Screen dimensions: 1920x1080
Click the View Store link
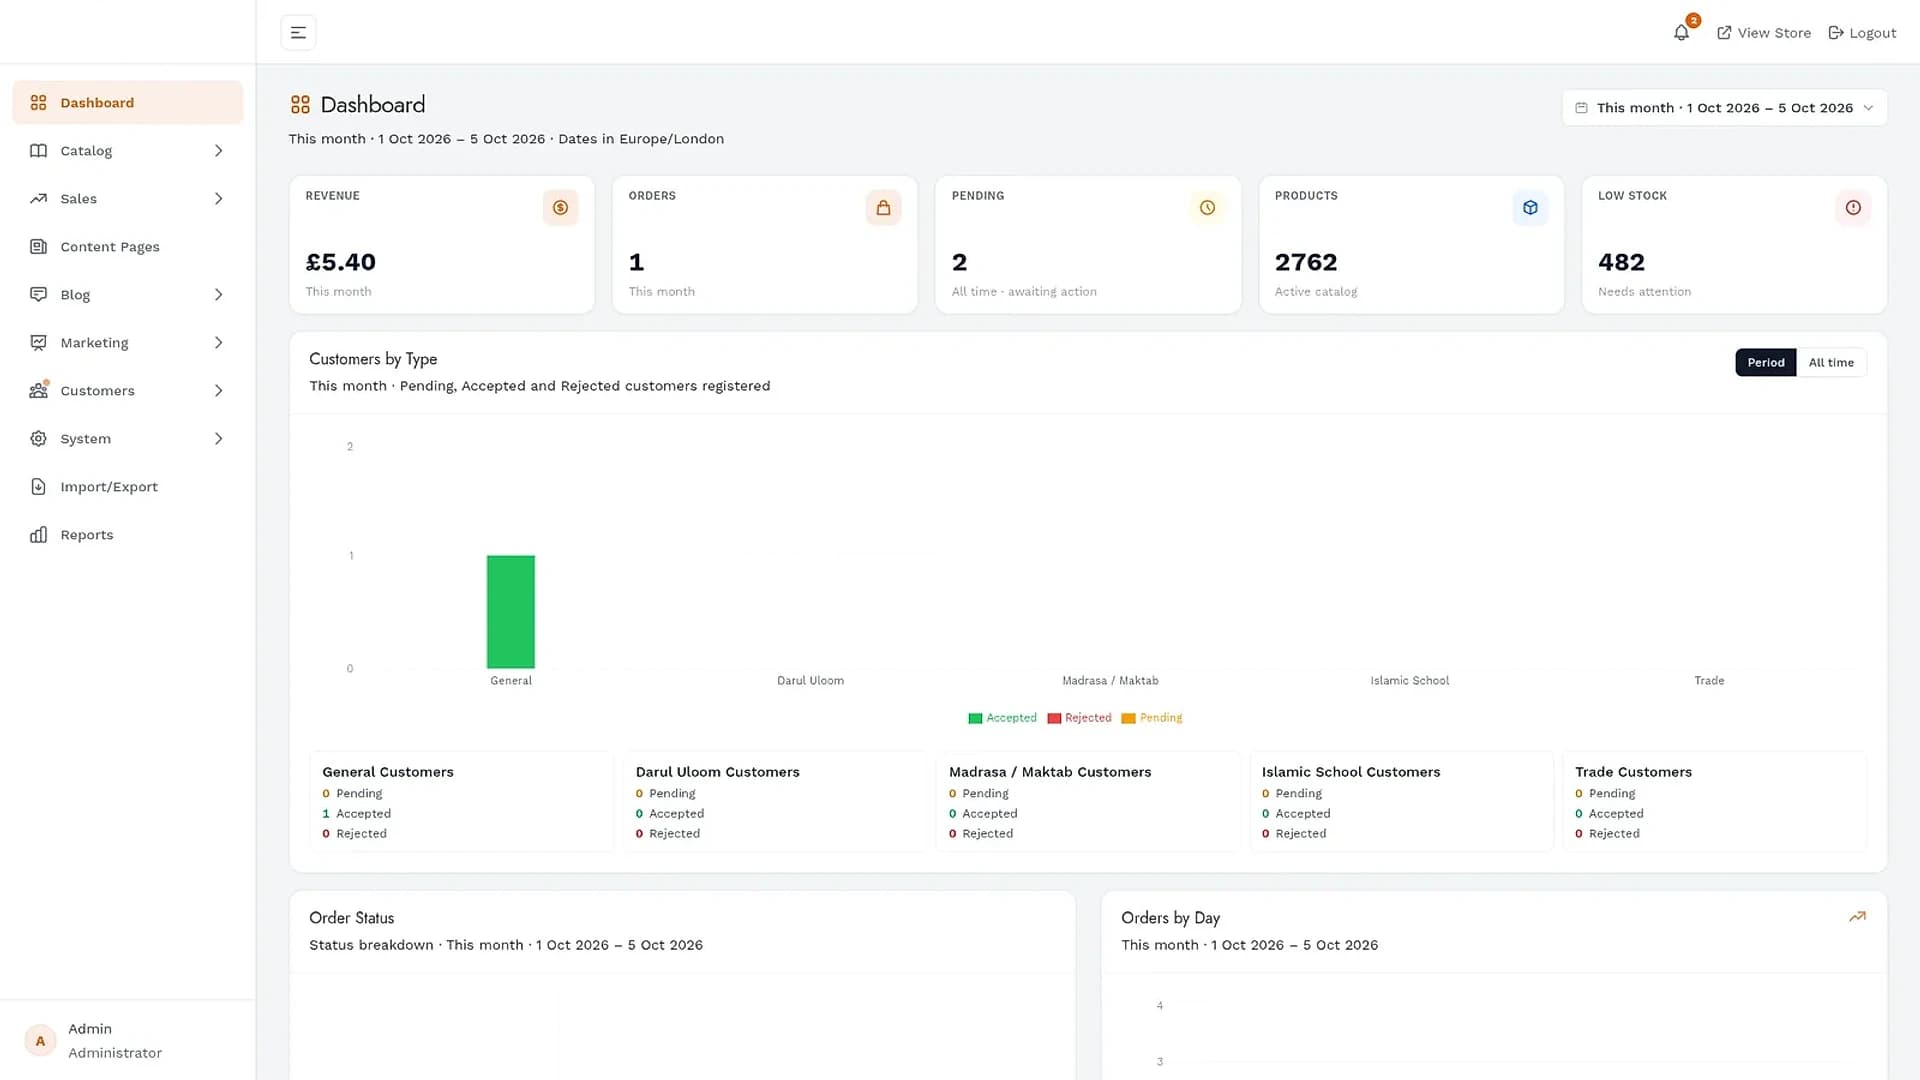1764,33
